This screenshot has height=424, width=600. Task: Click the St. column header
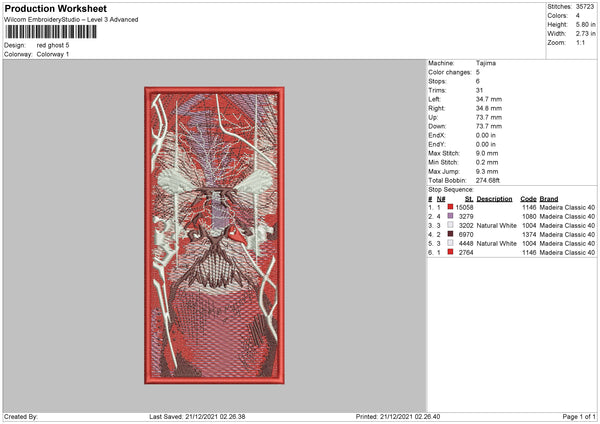coord(469,198)
